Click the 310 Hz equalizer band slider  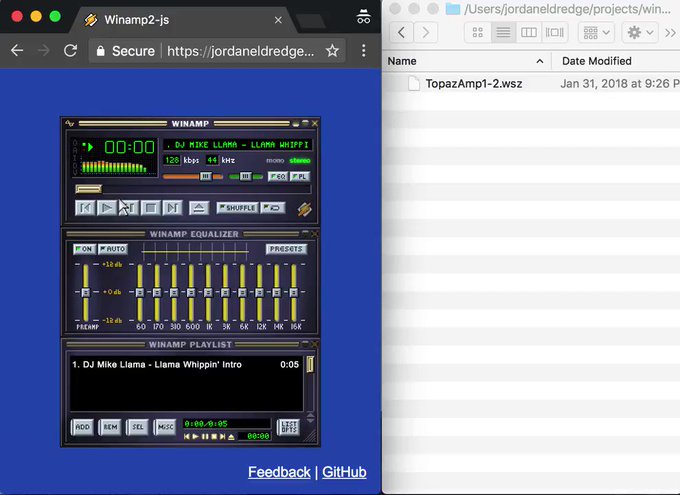[174, 292]
